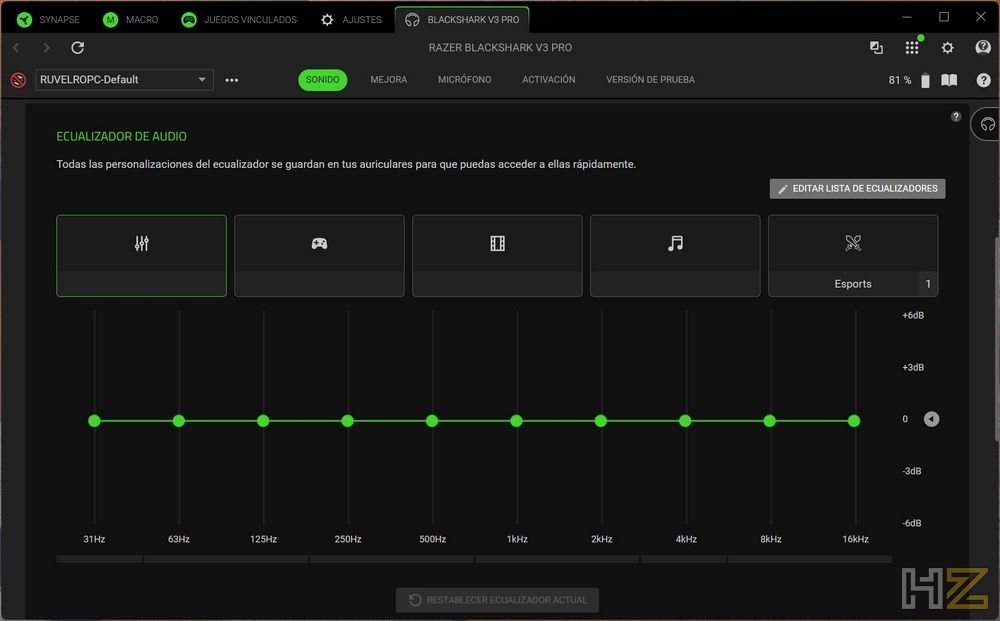Open the modules grid icon

(912, 48)
